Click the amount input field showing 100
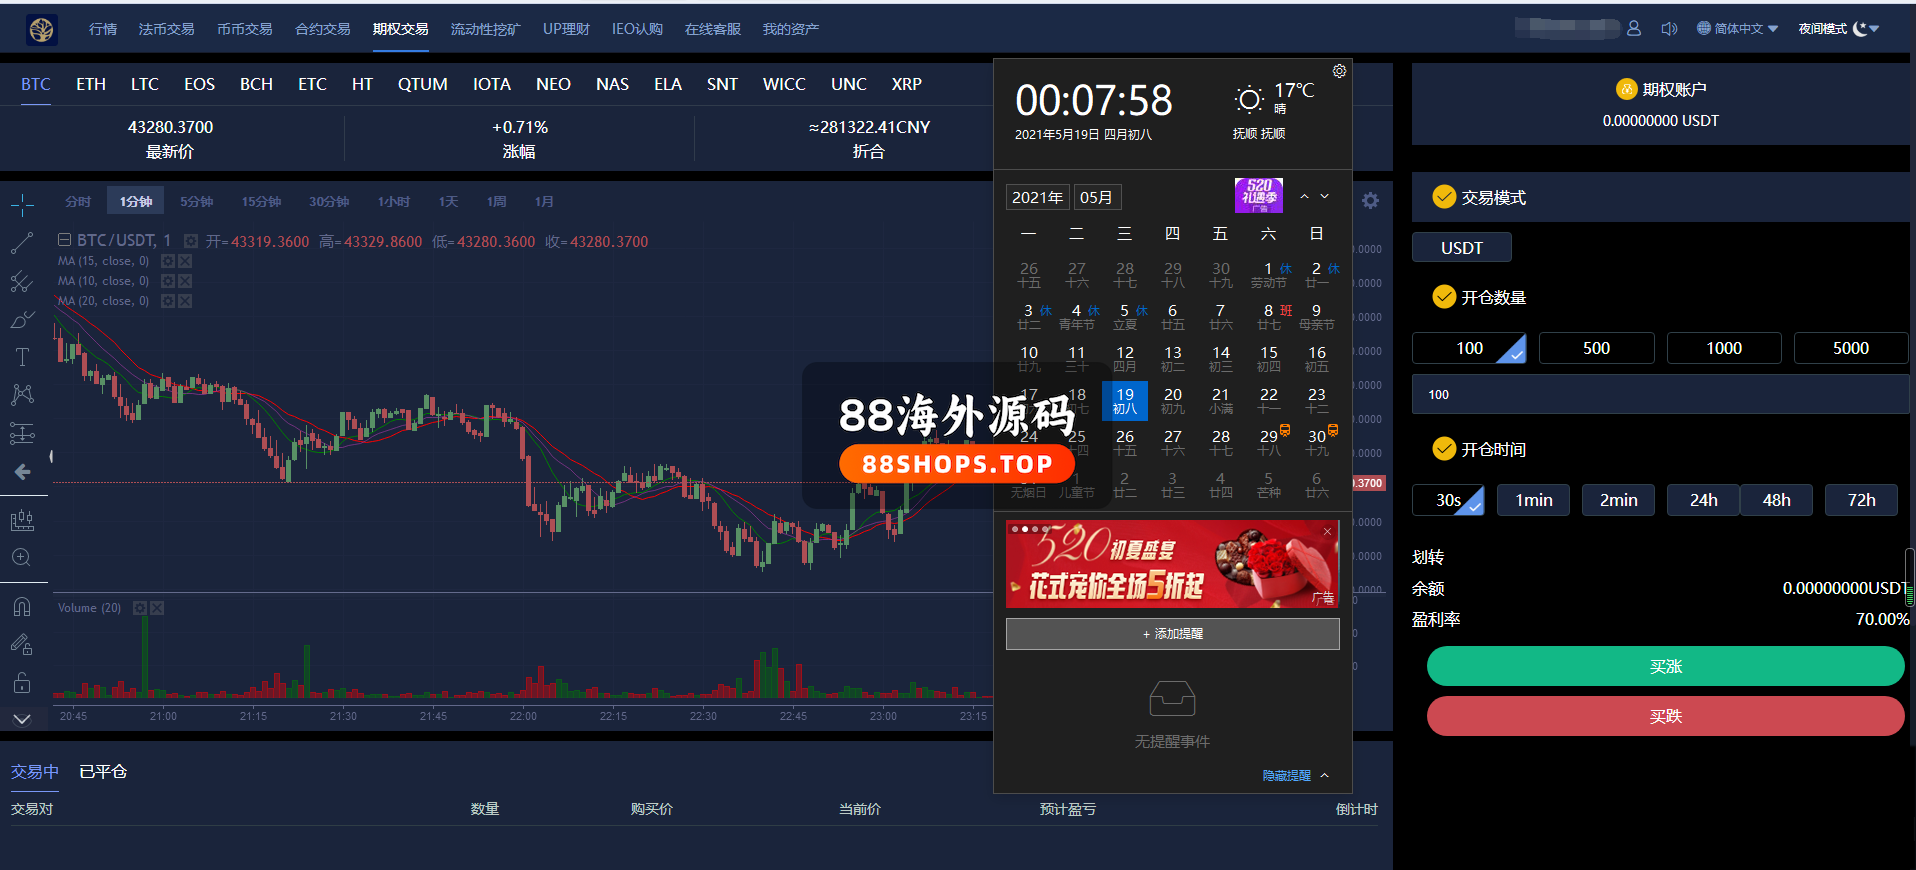 point(1660,395)
